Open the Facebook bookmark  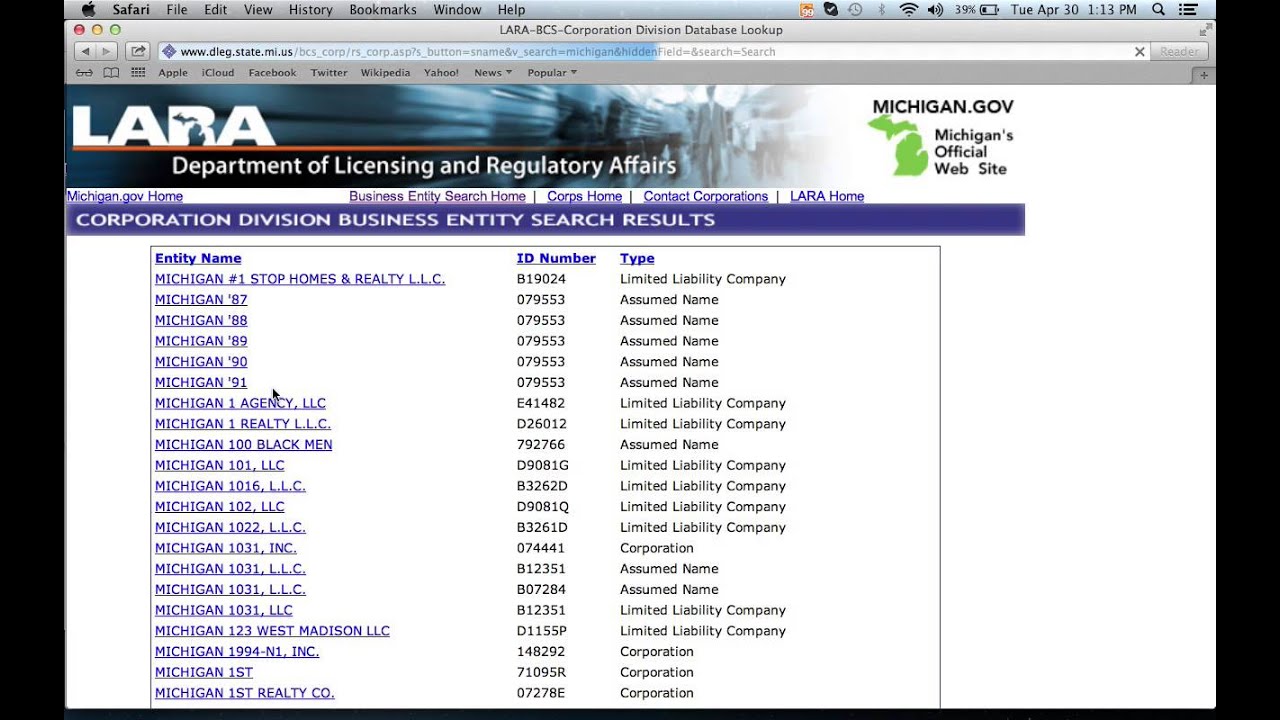pyautogui.click(x=272, y=72)
